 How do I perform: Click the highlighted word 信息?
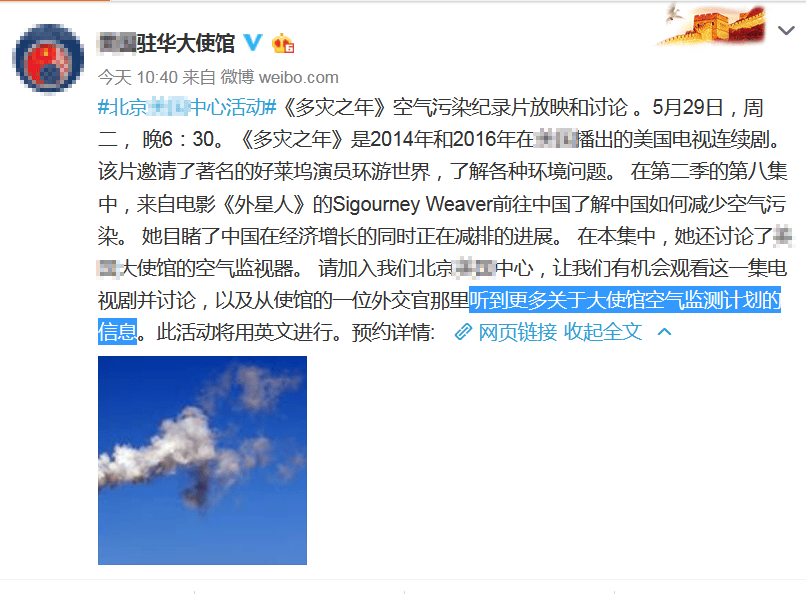pyautogui.click(x=117, y=332)
